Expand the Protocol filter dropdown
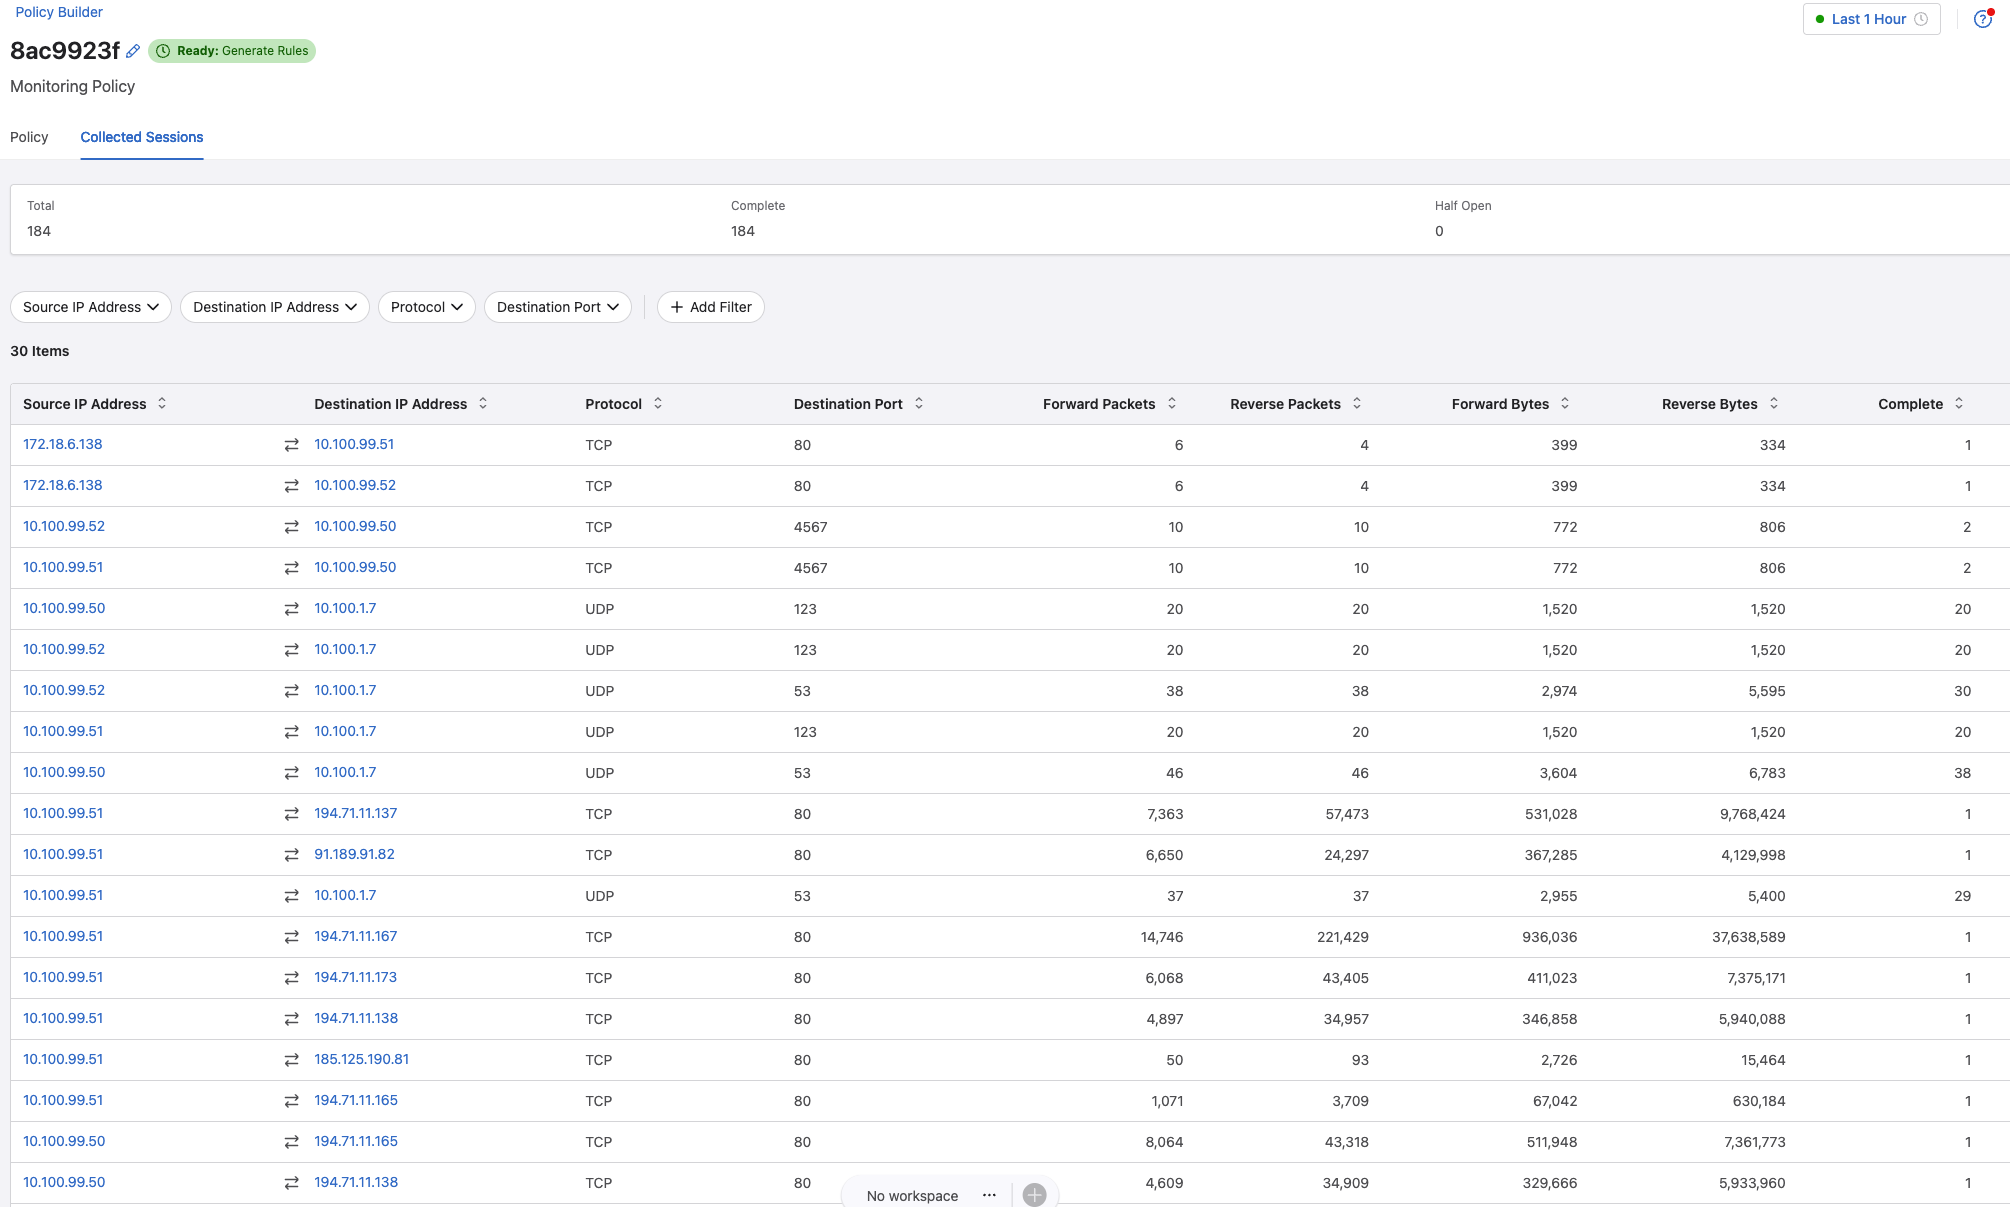 coord(427,307)
